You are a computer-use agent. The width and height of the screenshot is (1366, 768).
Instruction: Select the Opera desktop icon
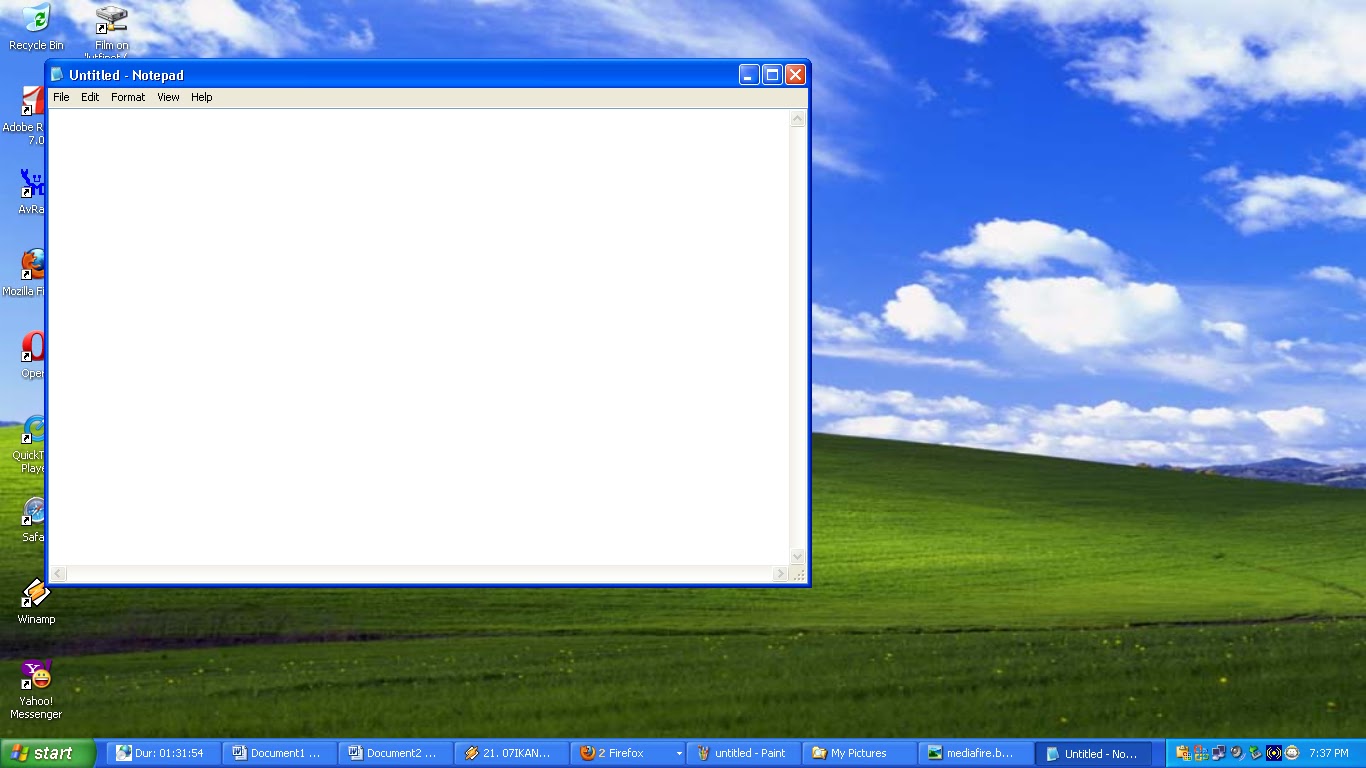pyautogui.click(x=32, y=355)
